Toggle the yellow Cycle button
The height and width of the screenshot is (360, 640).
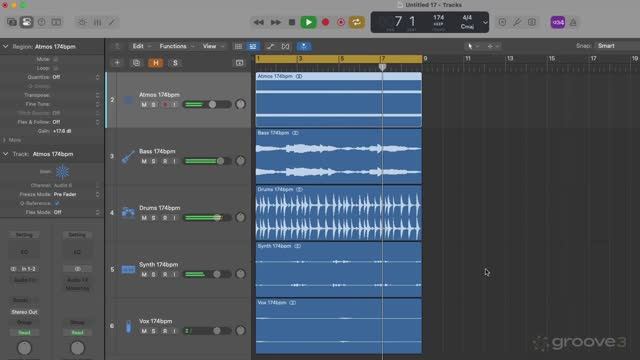pos(356,22)
